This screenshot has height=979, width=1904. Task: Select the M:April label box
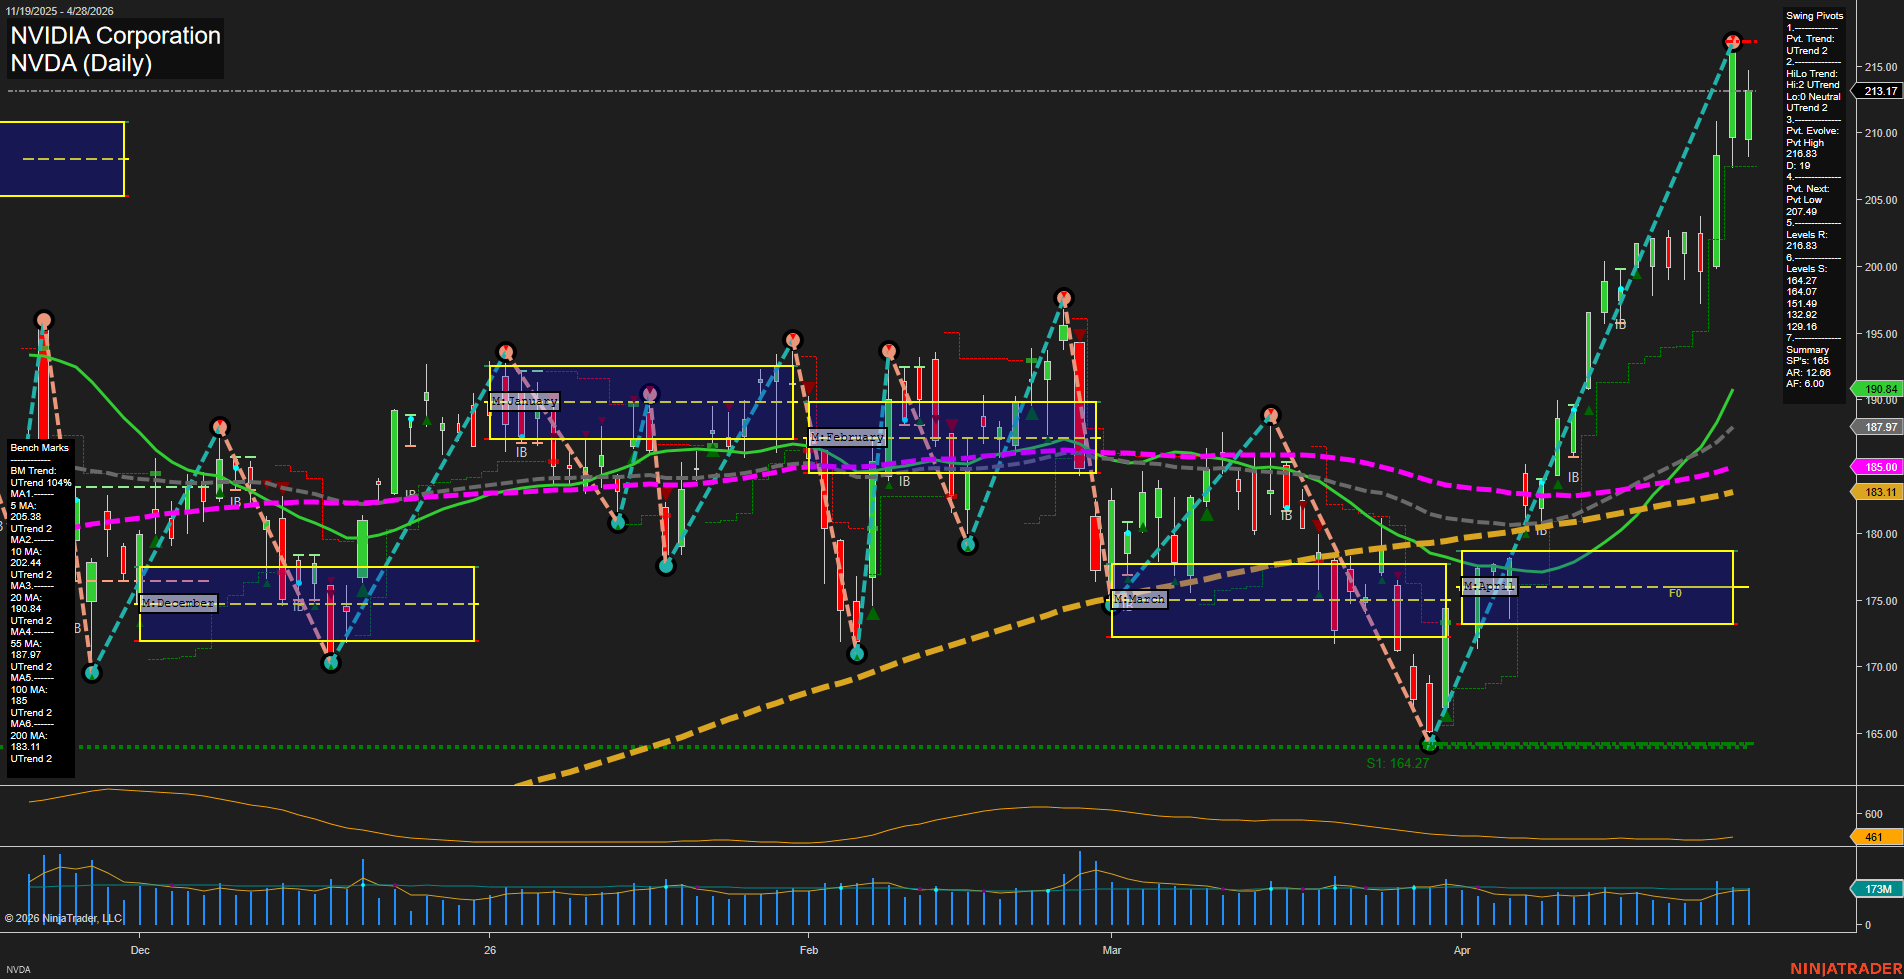pos(1489,586)
